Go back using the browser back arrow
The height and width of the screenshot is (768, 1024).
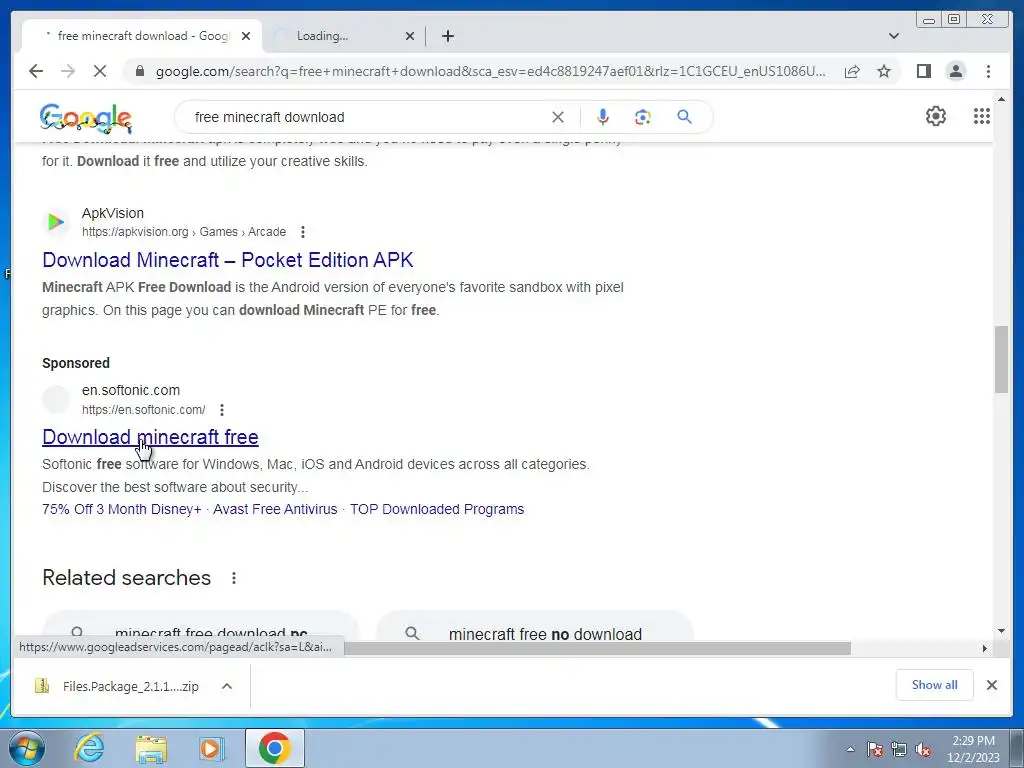pos(36,71)
